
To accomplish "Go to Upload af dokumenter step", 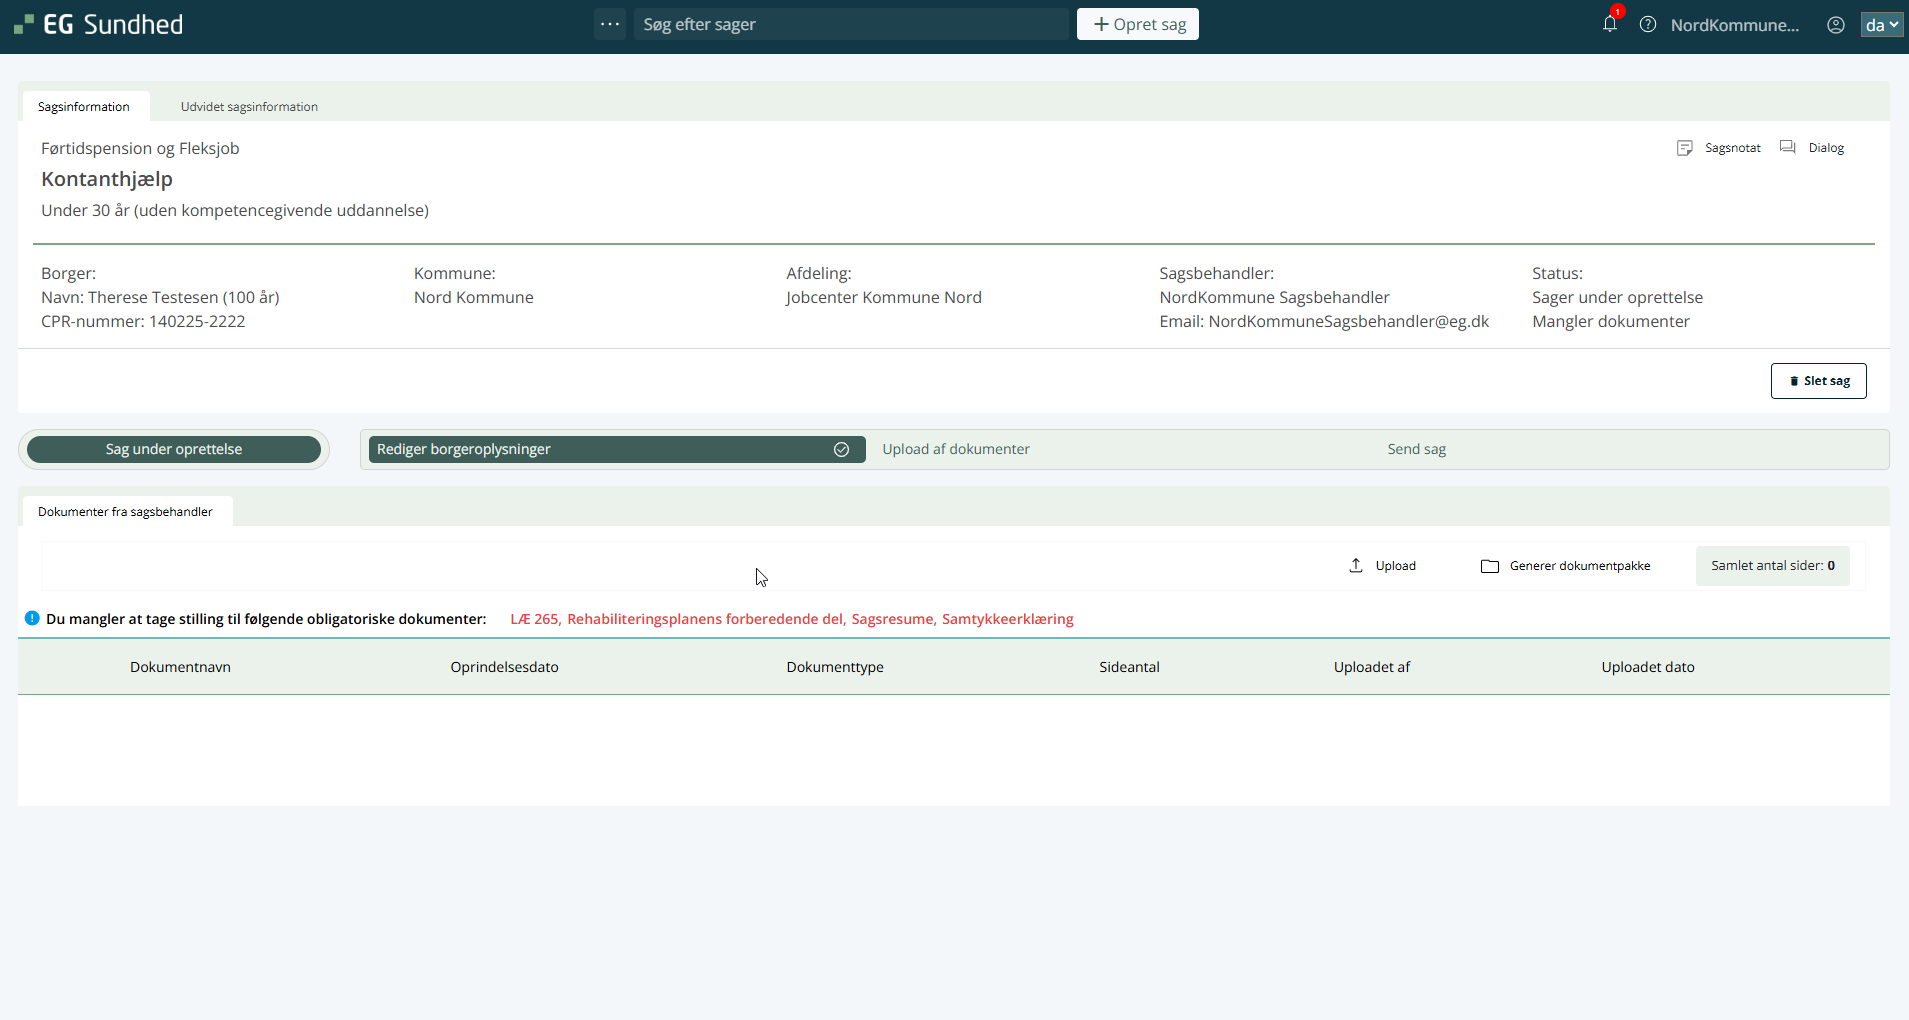I will (x=956, y=450).
